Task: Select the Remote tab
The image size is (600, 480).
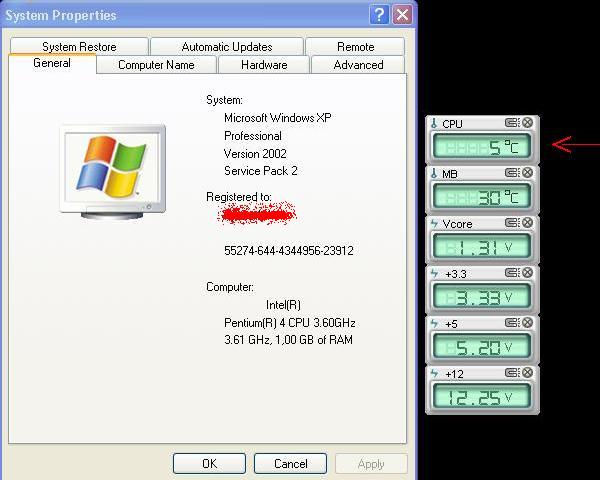Action: click(355, 47)
